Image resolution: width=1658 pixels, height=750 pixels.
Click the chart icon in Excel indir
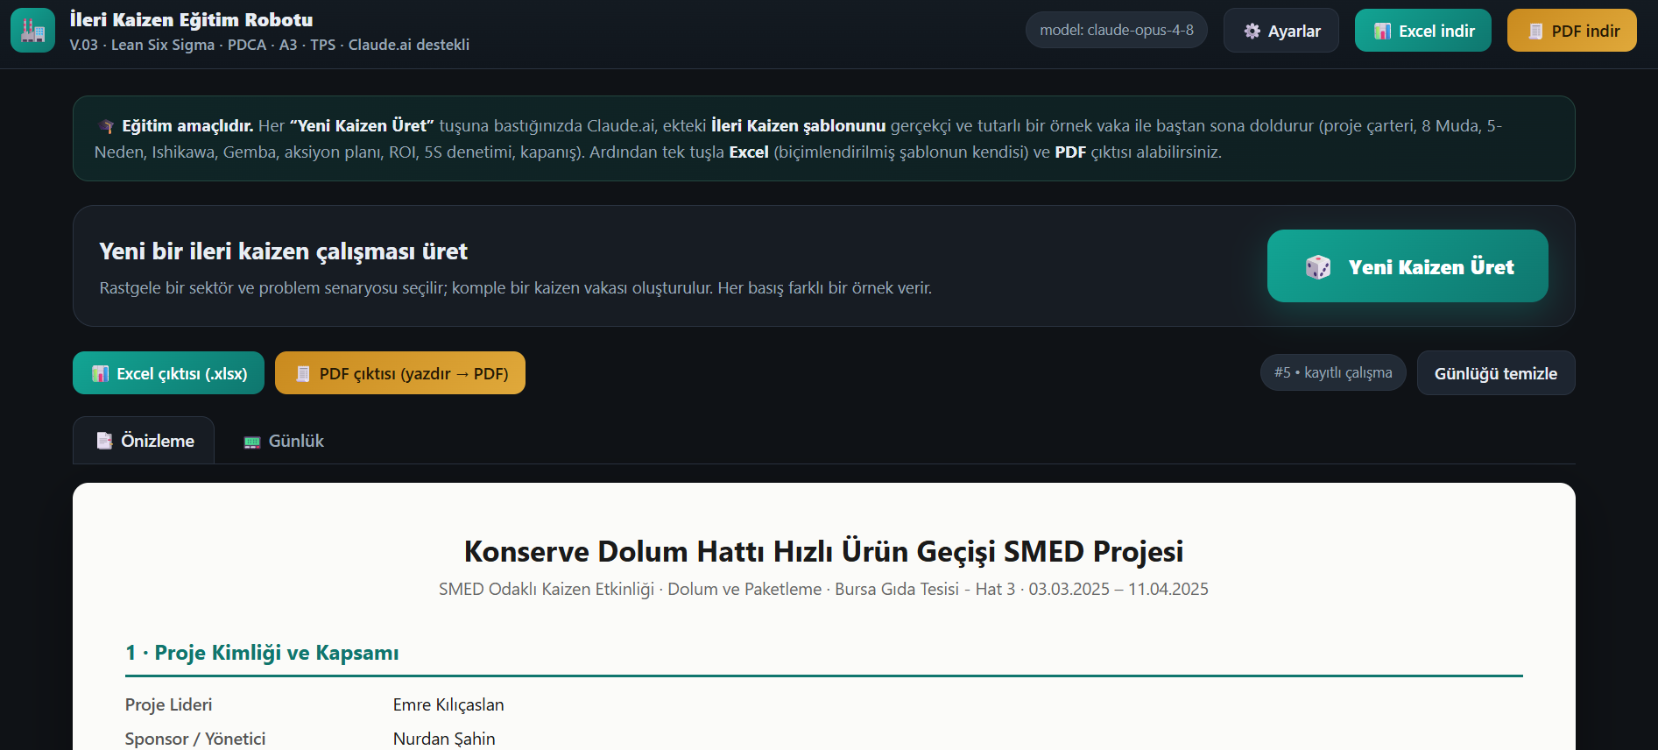pos(1383,31)
